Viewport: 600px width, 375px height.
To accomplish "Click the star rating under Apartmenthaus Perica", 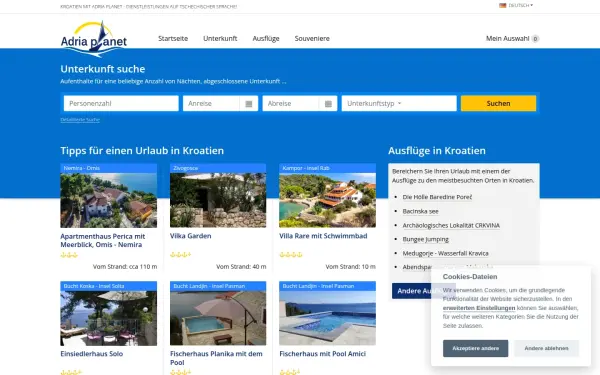I will [69, 255].
